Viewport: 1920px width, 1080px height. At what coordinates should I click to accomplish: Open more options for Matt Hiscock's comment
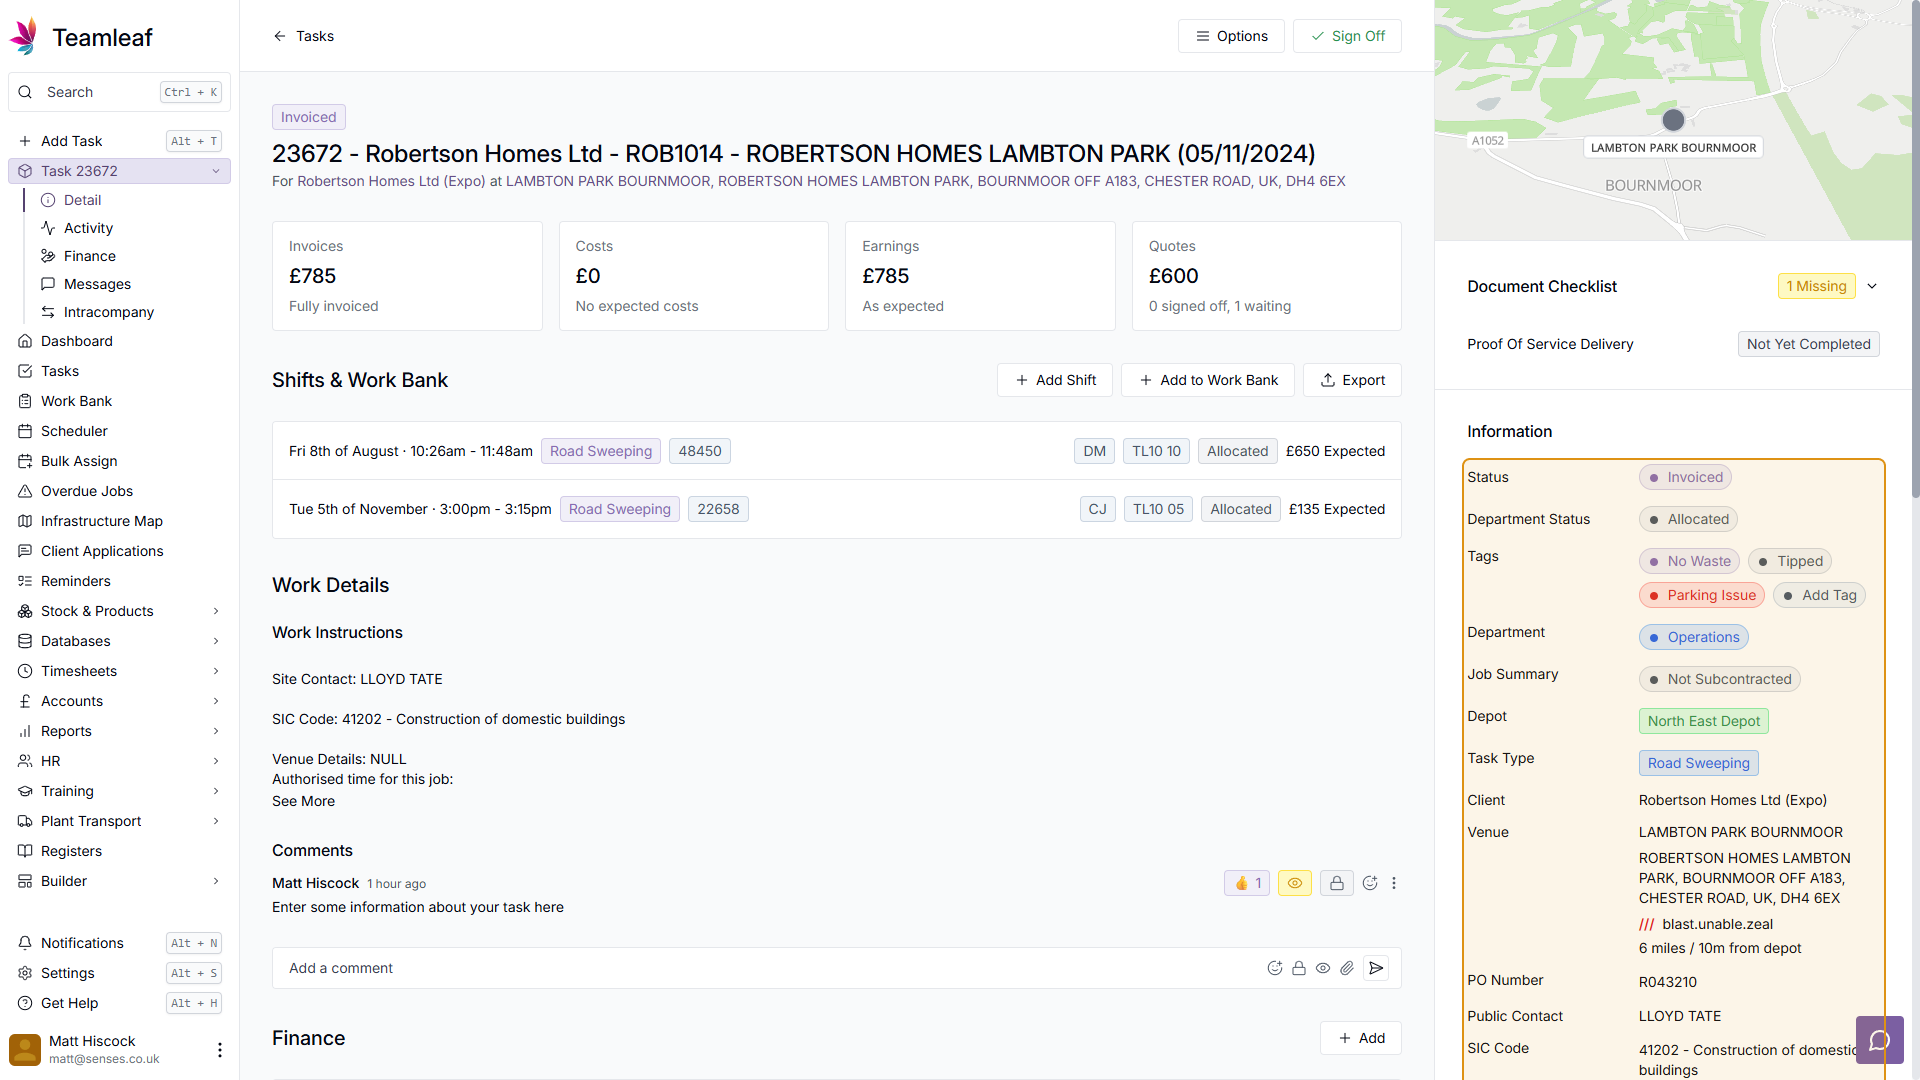(x=1394, y=883)
